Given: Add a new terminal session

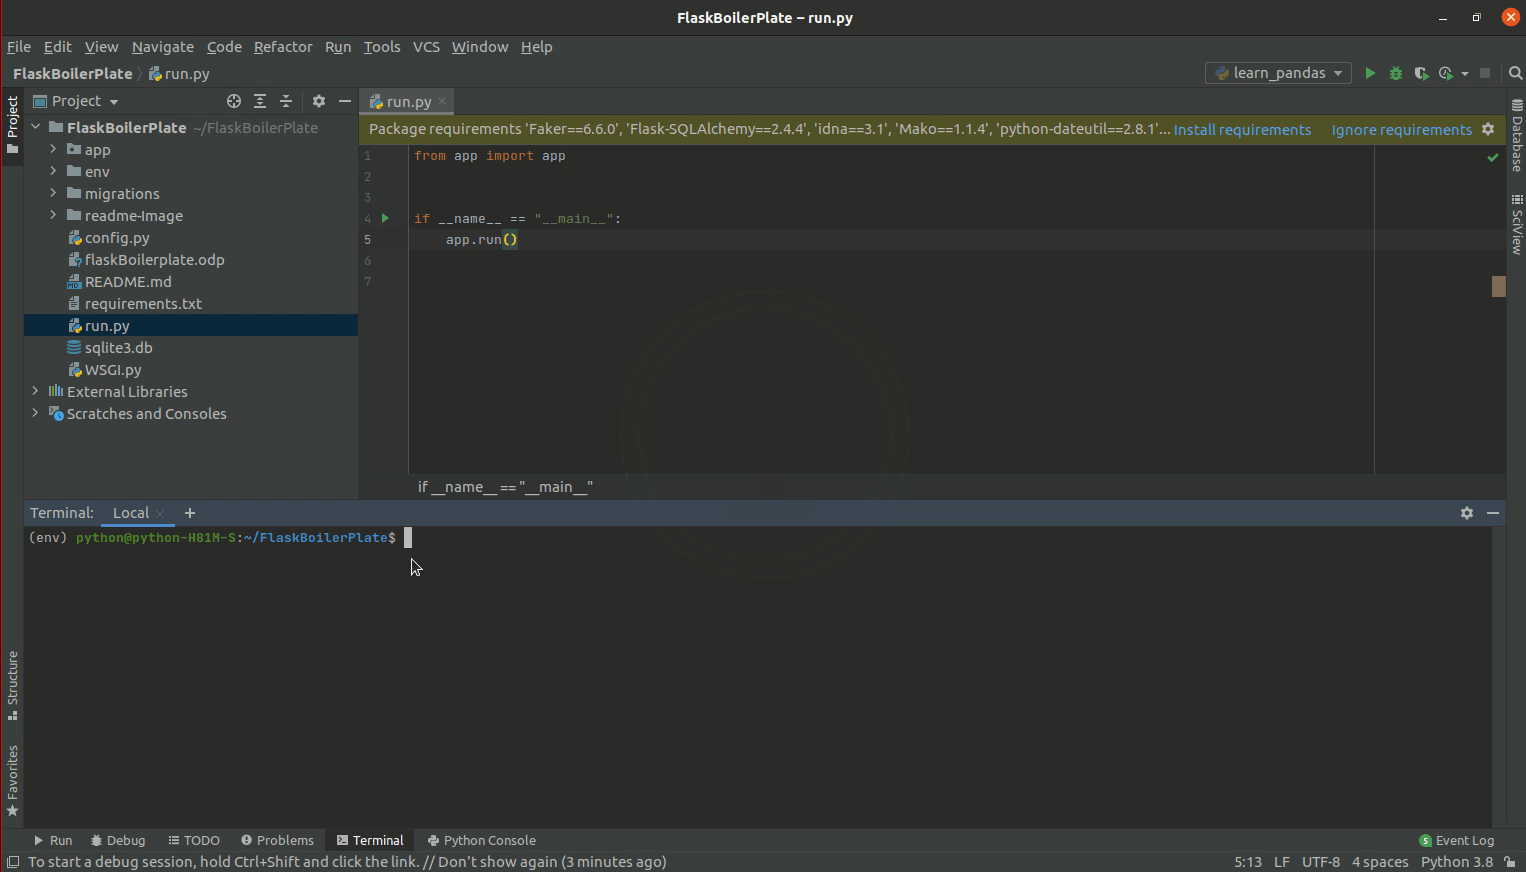Looking at the screenshot, I should tap(190, 513).
